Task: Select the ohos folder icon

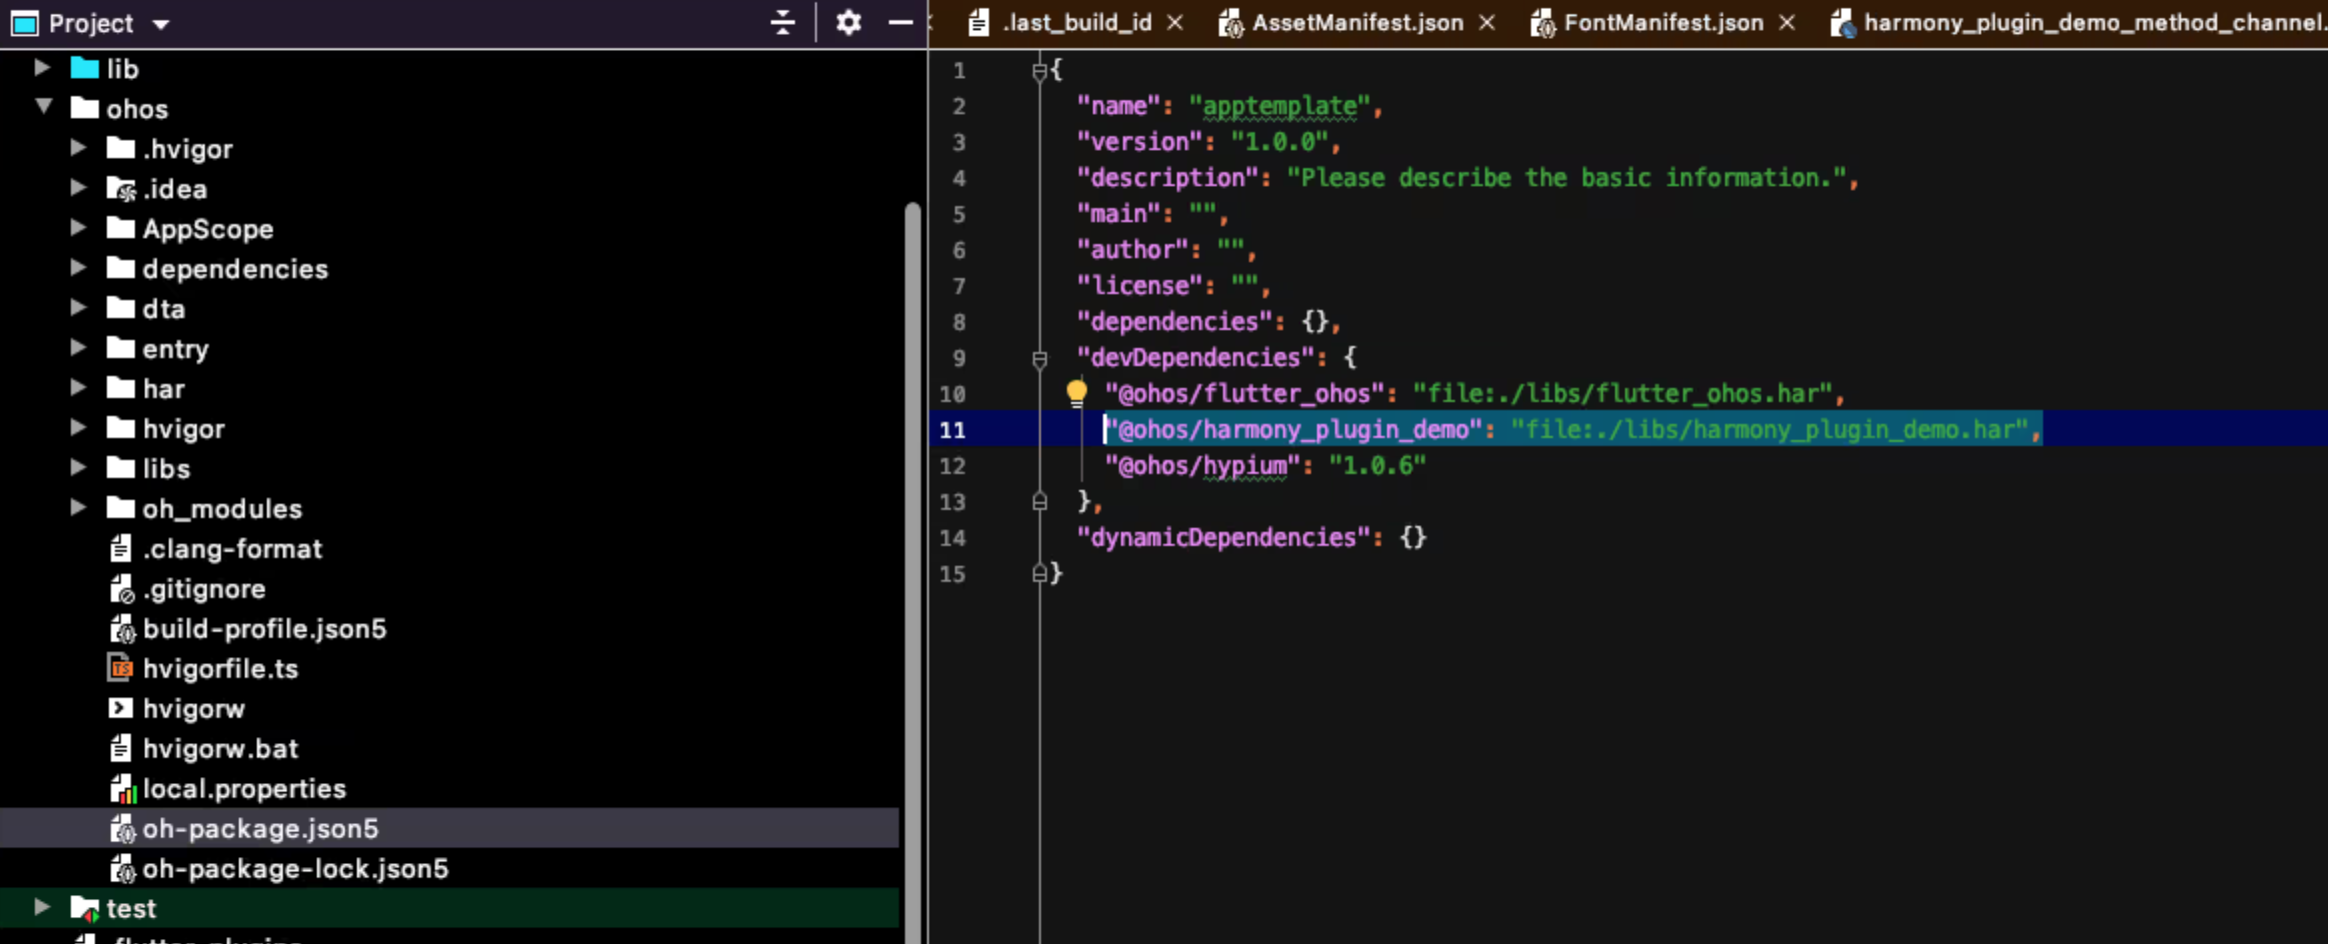Action: coord(85,108)
